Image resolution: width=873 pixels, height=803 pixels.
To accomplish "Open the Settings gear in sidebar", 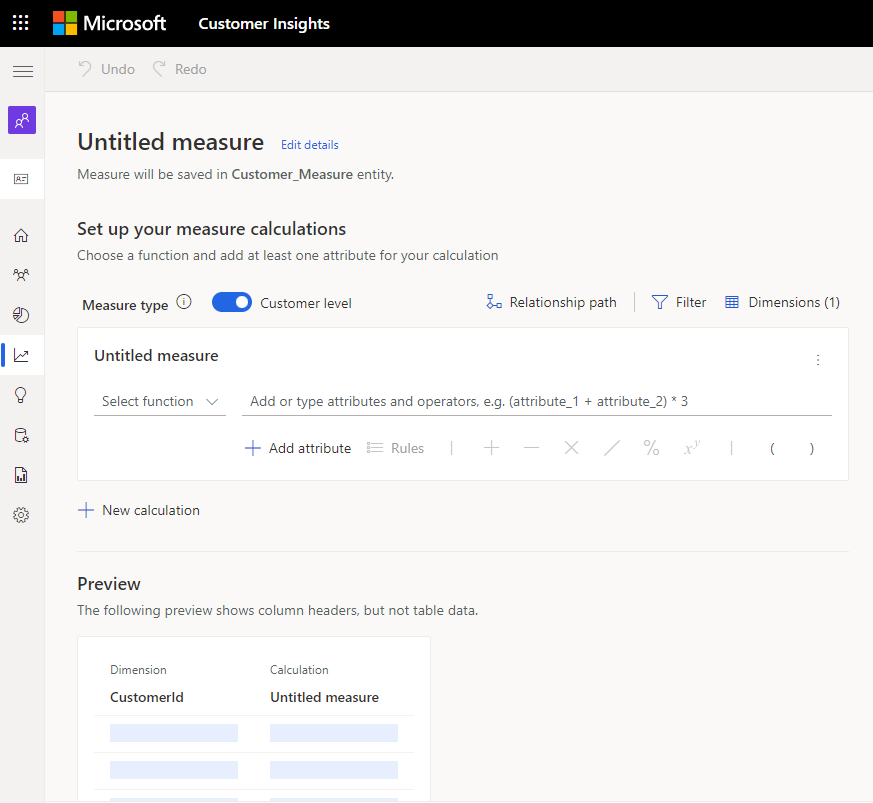I will click(21, 515).
